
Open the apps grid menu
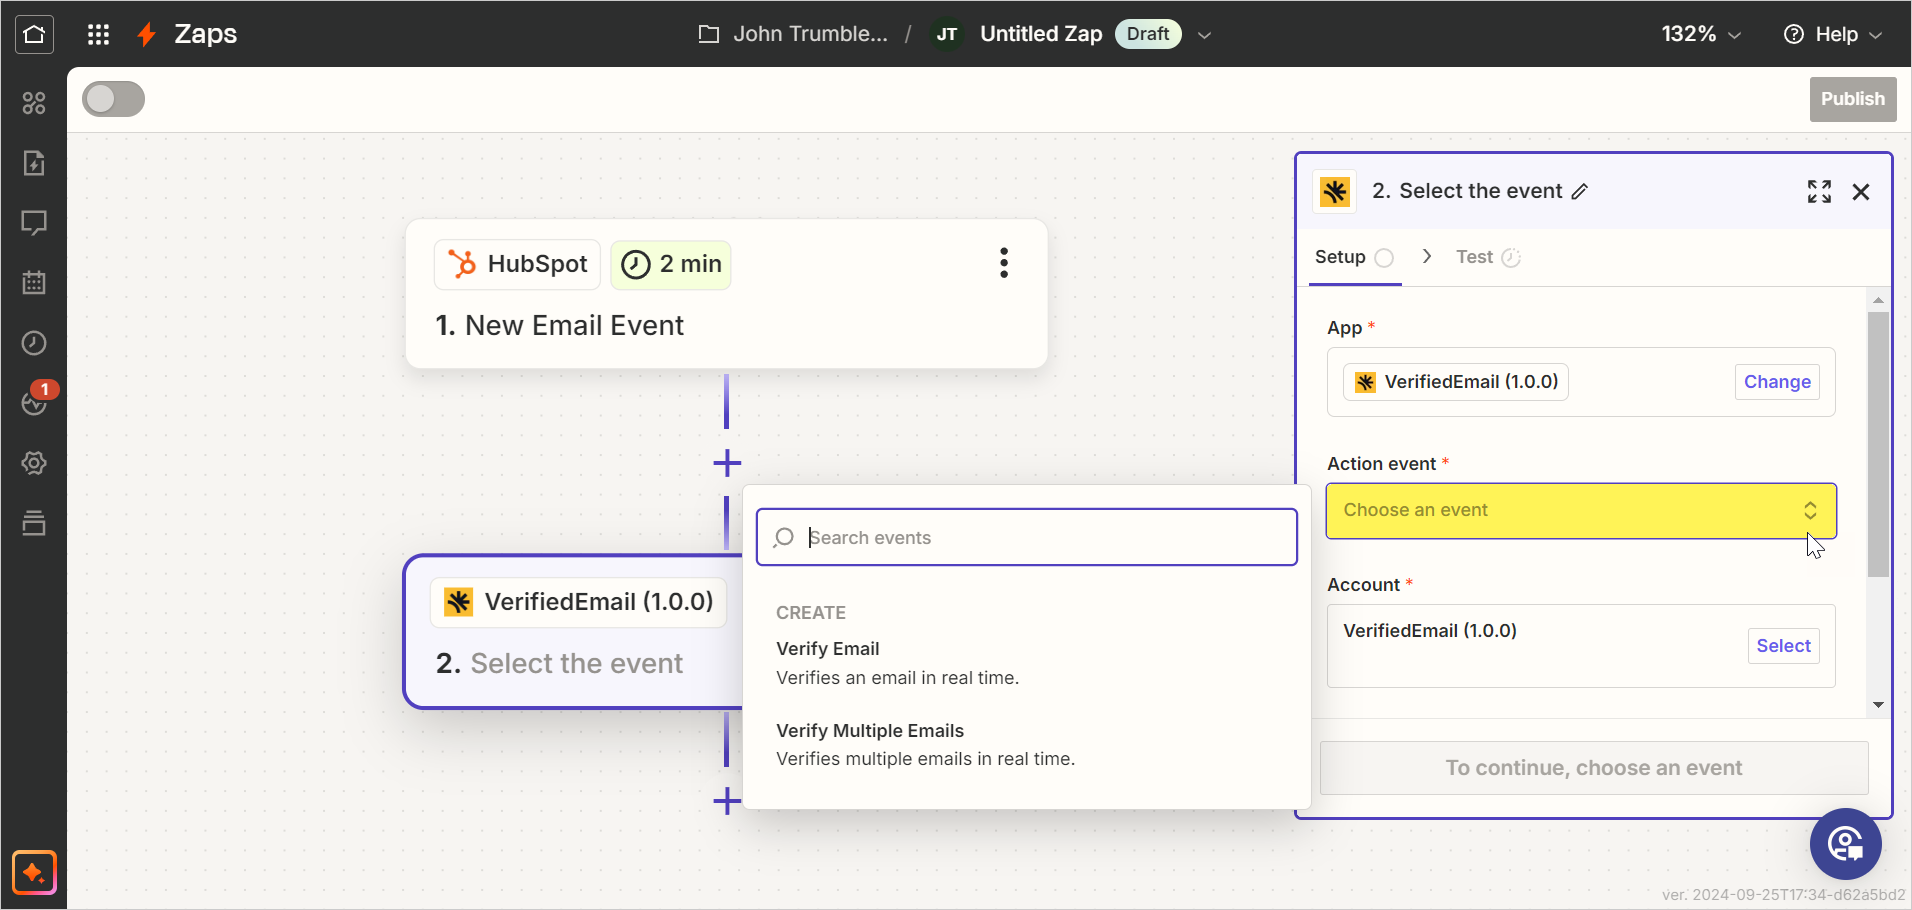pos(98,35)
